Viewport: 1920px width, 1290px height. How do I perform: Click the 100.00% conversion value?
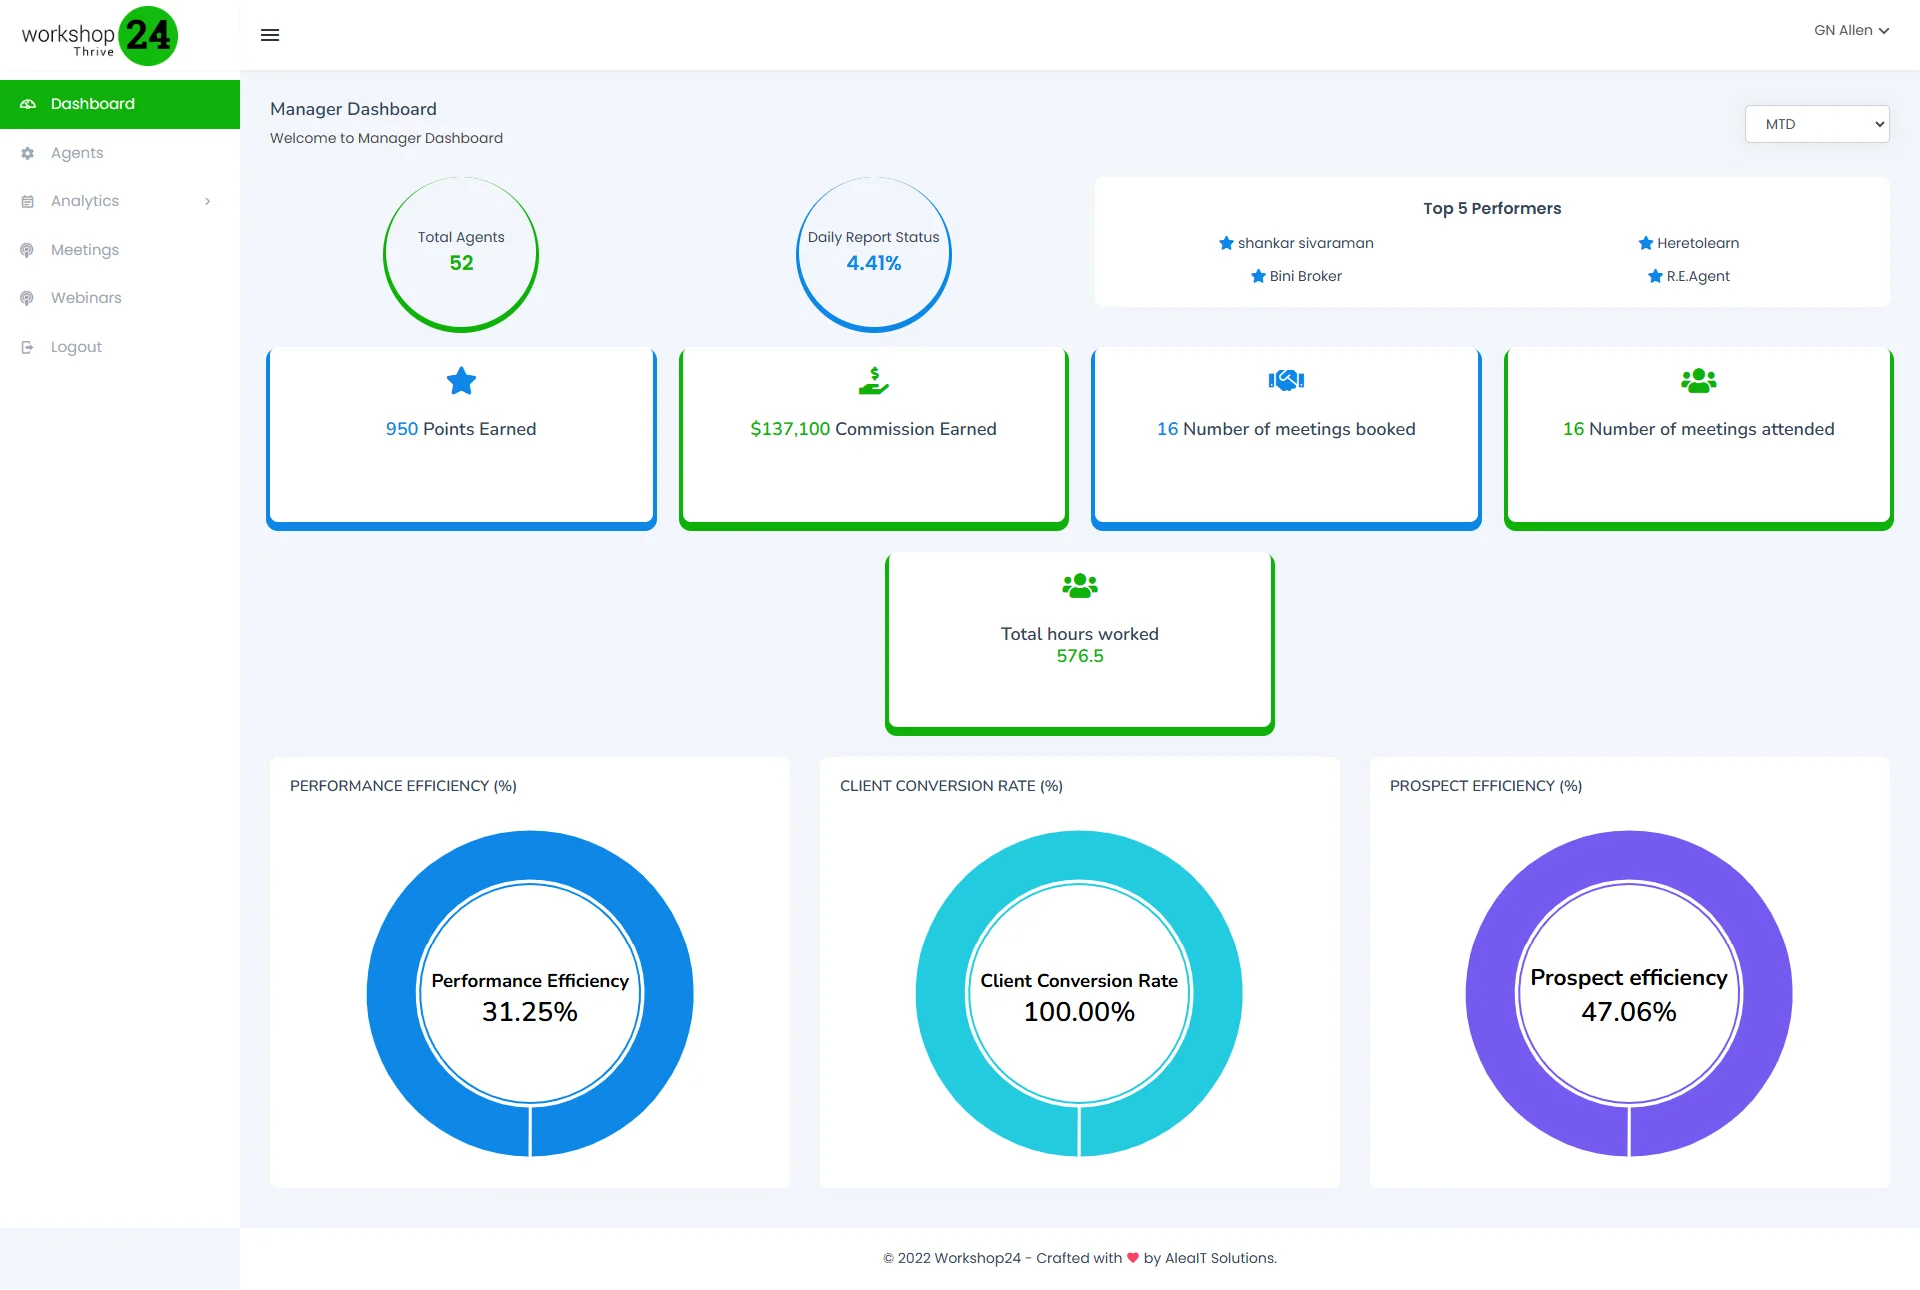pos(1079,1012)
